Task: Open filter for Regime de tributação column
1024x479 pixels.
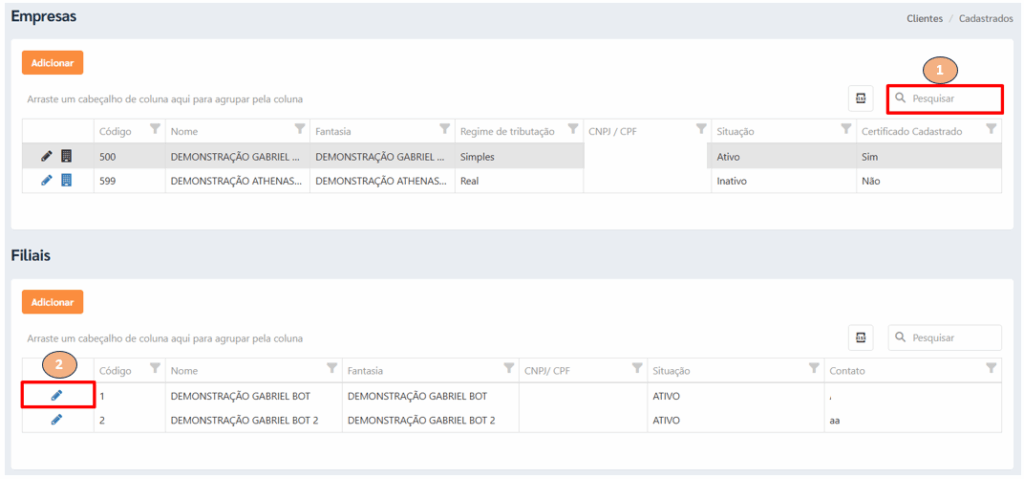Action: (573, 130)
